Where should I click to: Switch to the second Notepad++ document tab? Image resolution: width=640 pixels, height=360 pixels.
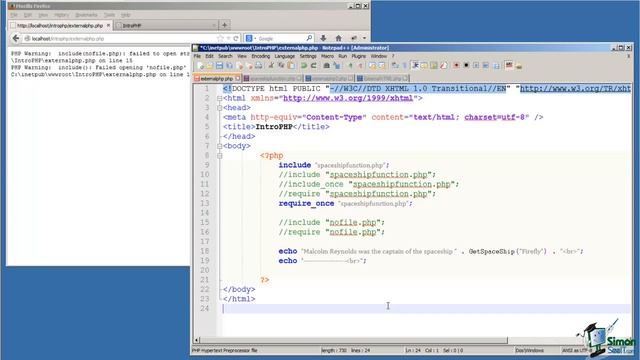click(272, 78)
